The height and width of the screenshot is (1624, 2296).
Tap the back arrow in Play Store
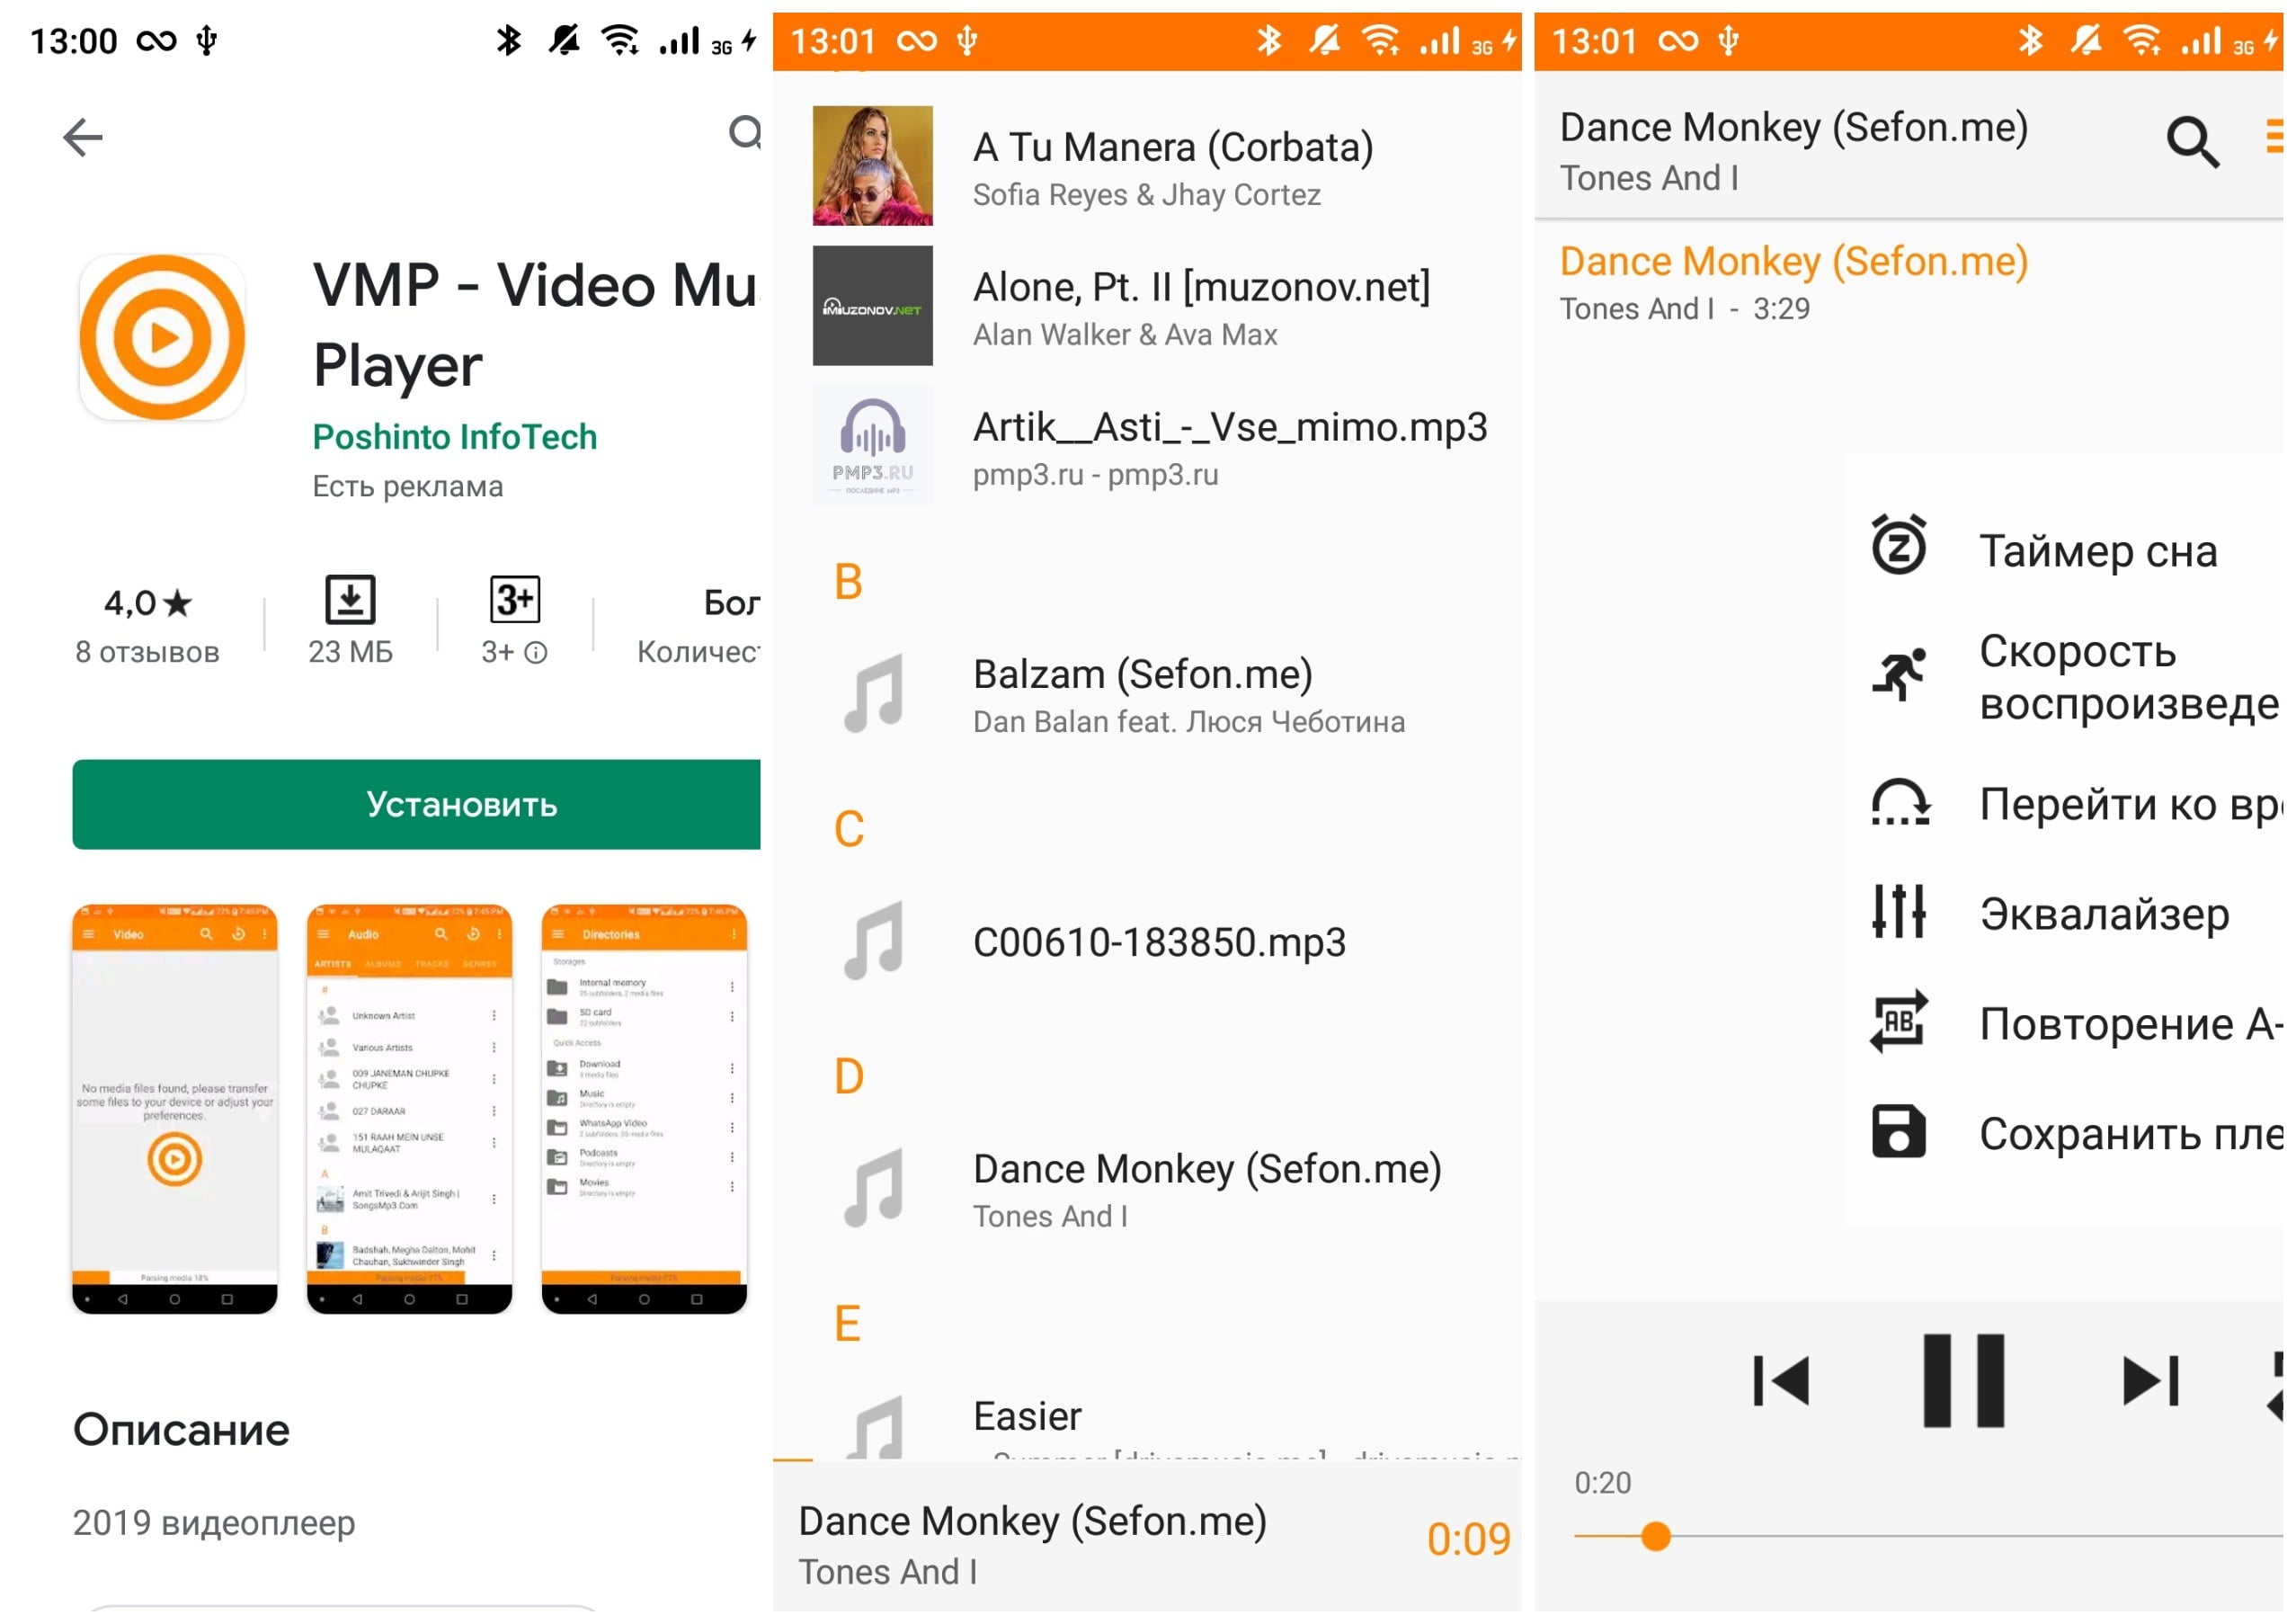83,137
